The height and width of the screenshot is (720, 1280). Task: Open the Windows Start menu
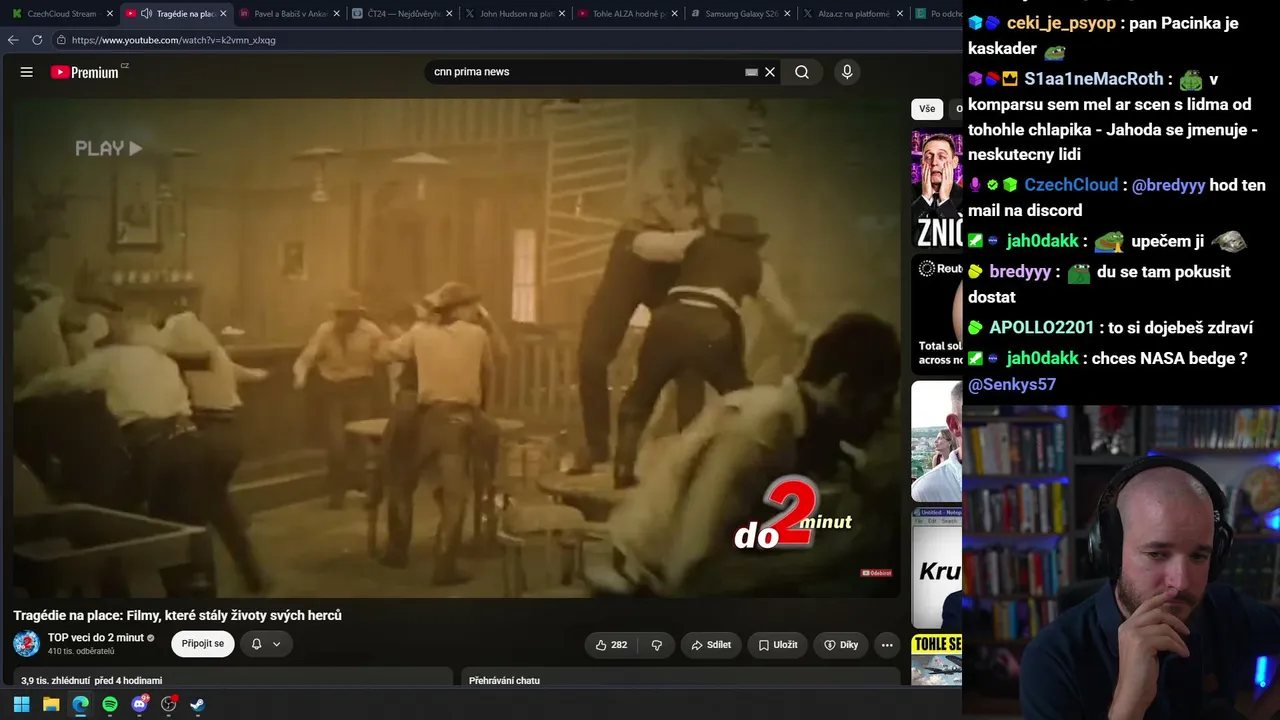click(x=21, y=704)
